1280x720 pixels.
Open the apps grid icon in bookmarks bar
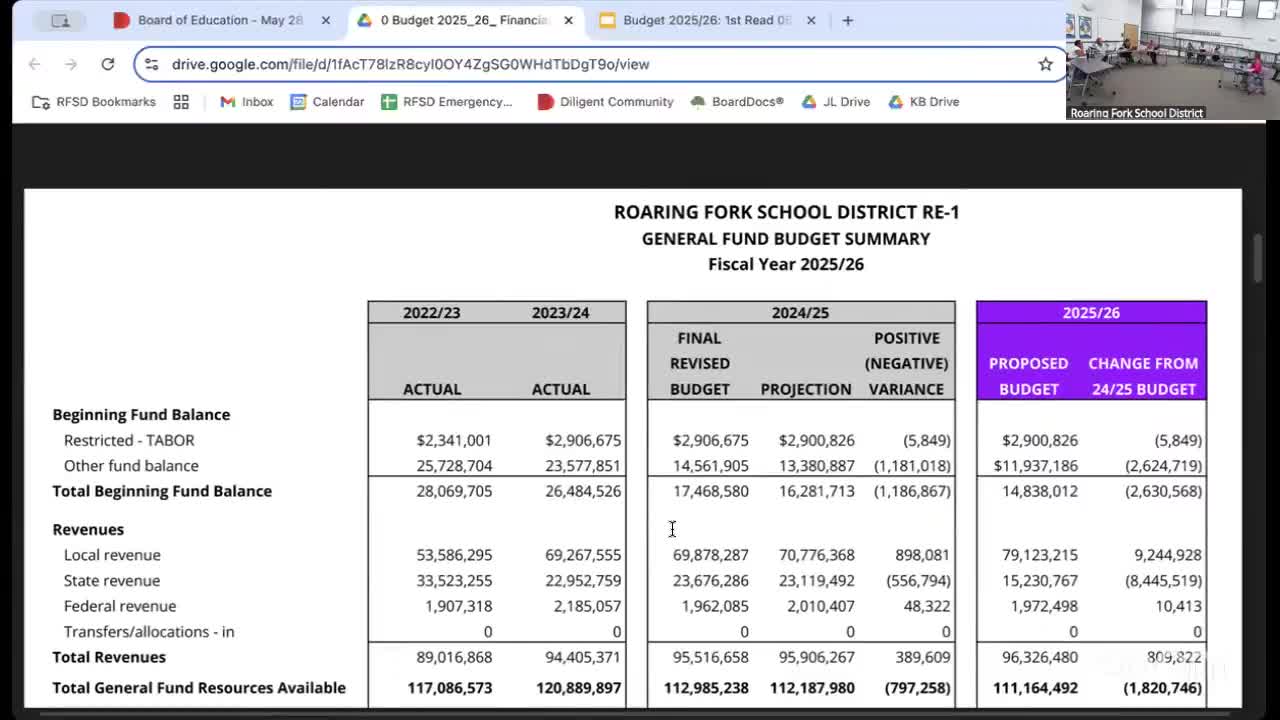181,102
